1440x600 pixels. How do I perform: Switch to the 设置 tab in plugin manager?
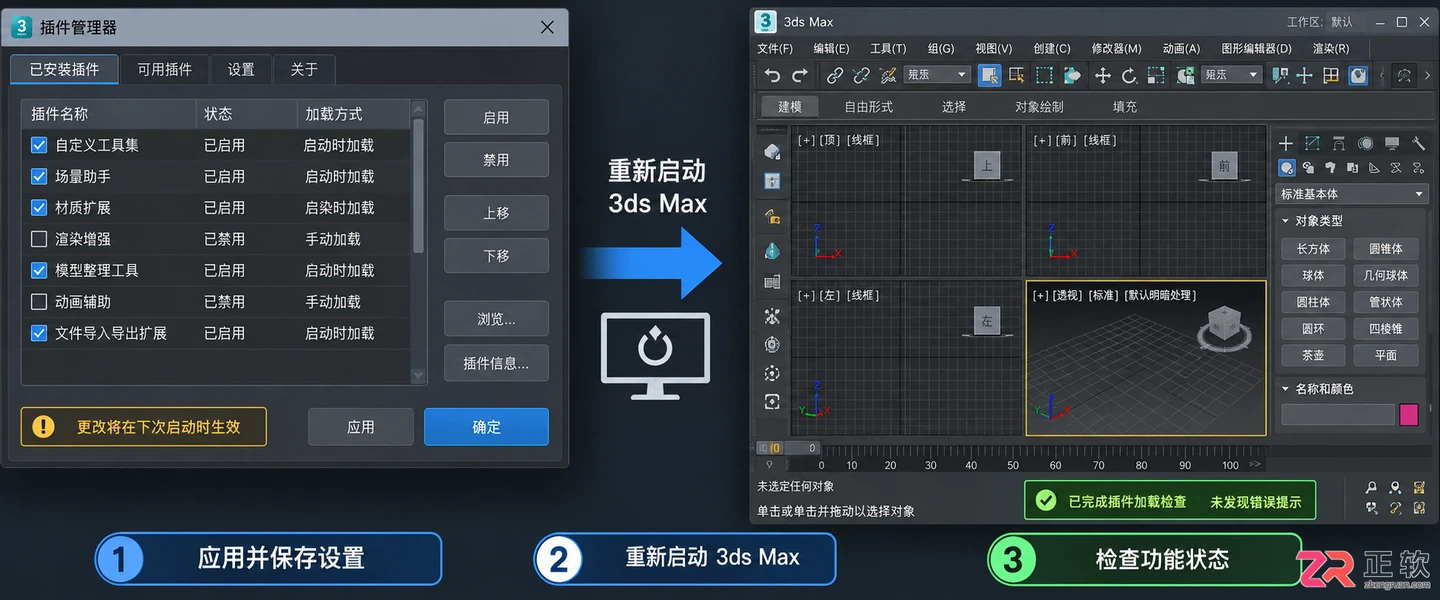point(241,69)
